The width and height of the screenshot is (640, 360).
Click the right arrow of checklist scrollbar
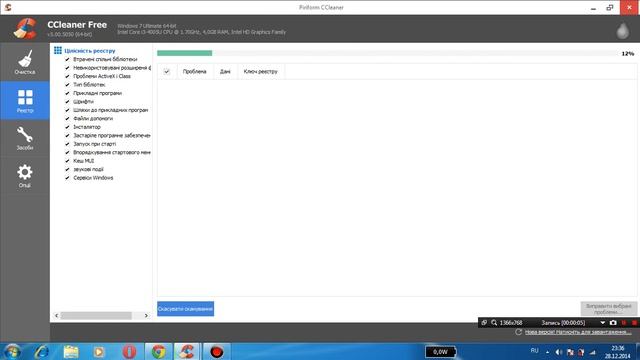(146, 316)
